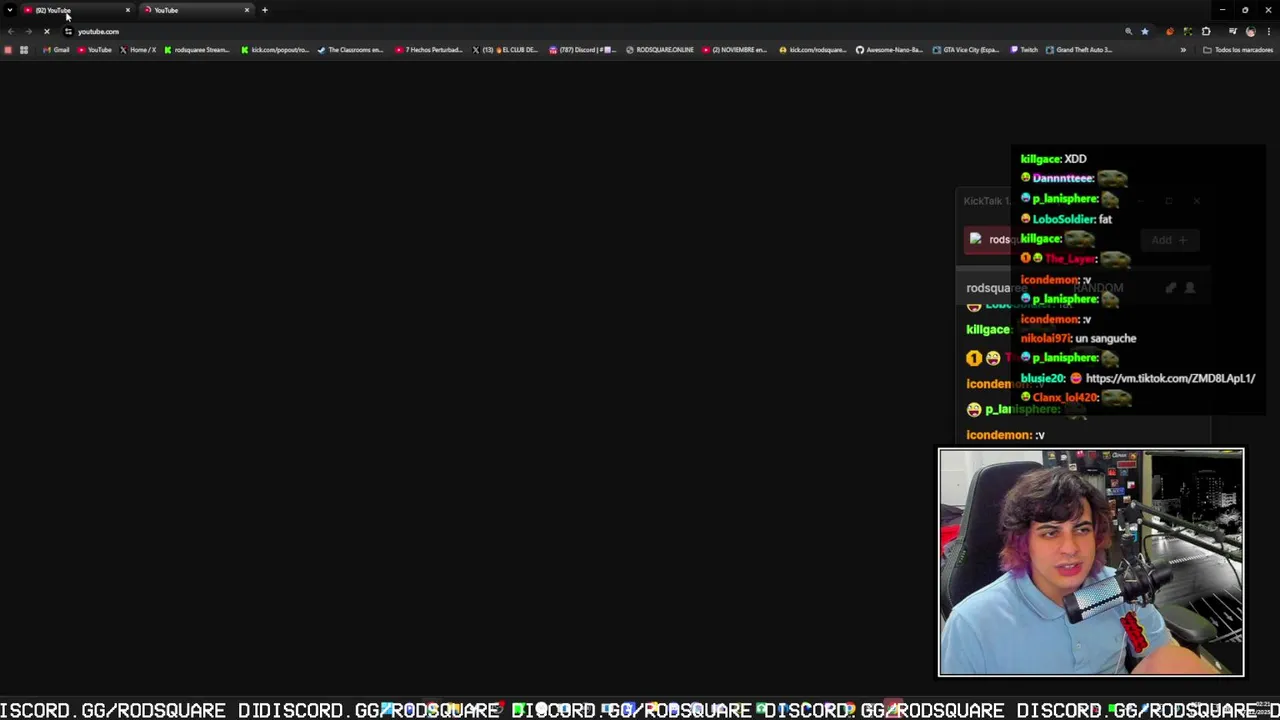Screen dimensions: 1280x720
Task: Expand the hidden bookmarks chevron
Action: (x=1183, y=50)
